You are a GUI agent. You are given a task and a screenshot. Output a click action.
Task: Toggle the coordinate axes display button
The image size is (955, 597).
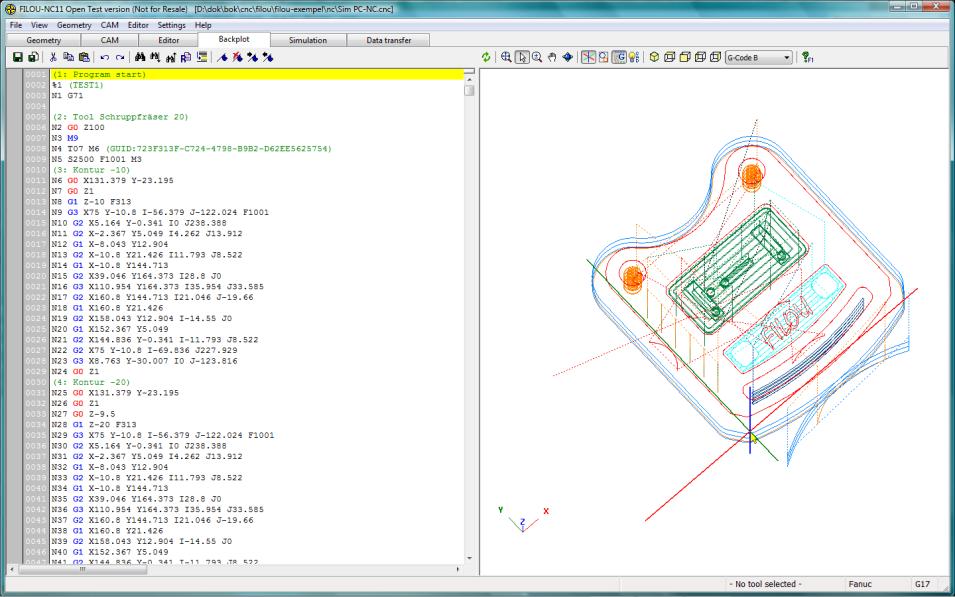[x=588, y=57]
